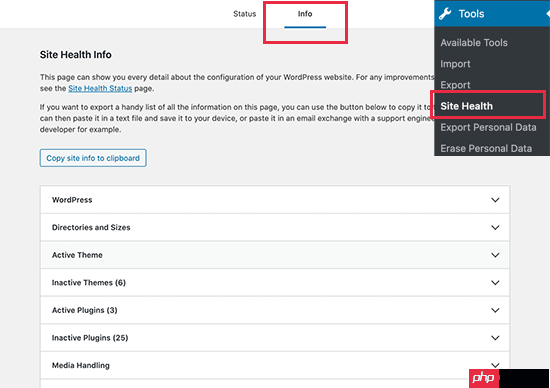Expand the Active Theme chevron

[x=495, y=255]
